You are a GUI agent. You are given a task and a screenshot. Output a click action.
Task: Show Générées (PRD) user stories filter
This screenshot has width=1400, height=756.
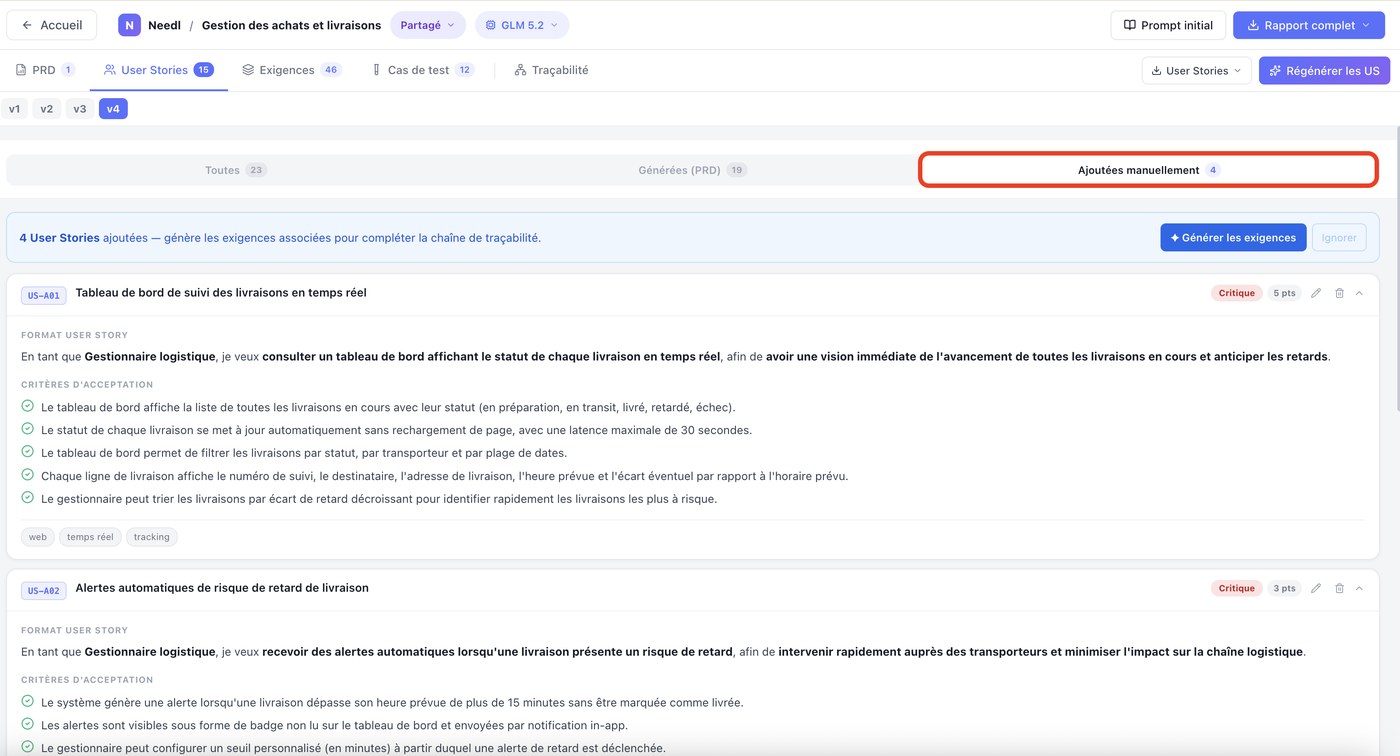click(x=692, y=170)
